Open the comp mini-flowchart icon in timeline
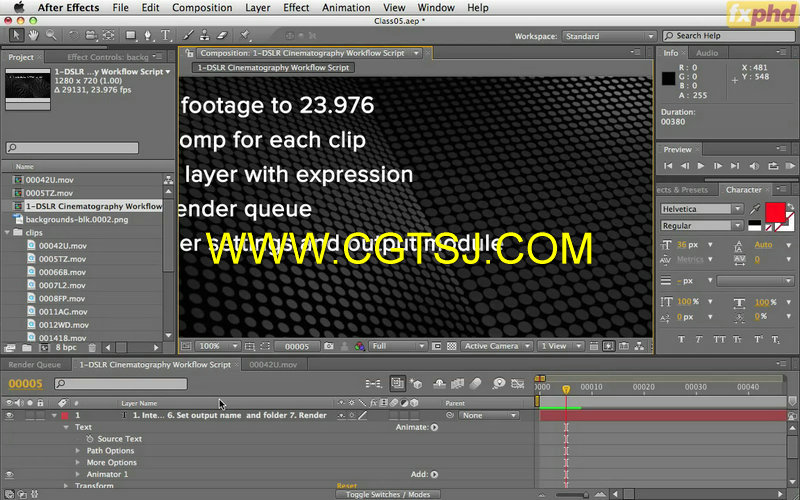 point(373,384)
